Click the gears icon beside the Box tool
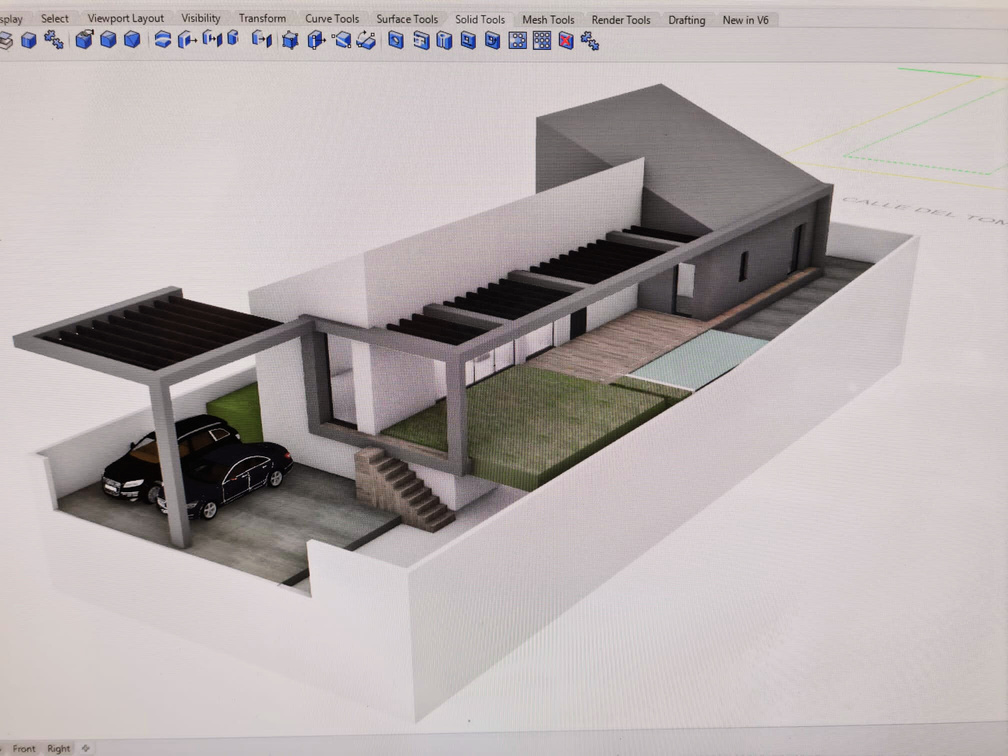Screen dimensions: 1008x756 (x=54, y=40)
